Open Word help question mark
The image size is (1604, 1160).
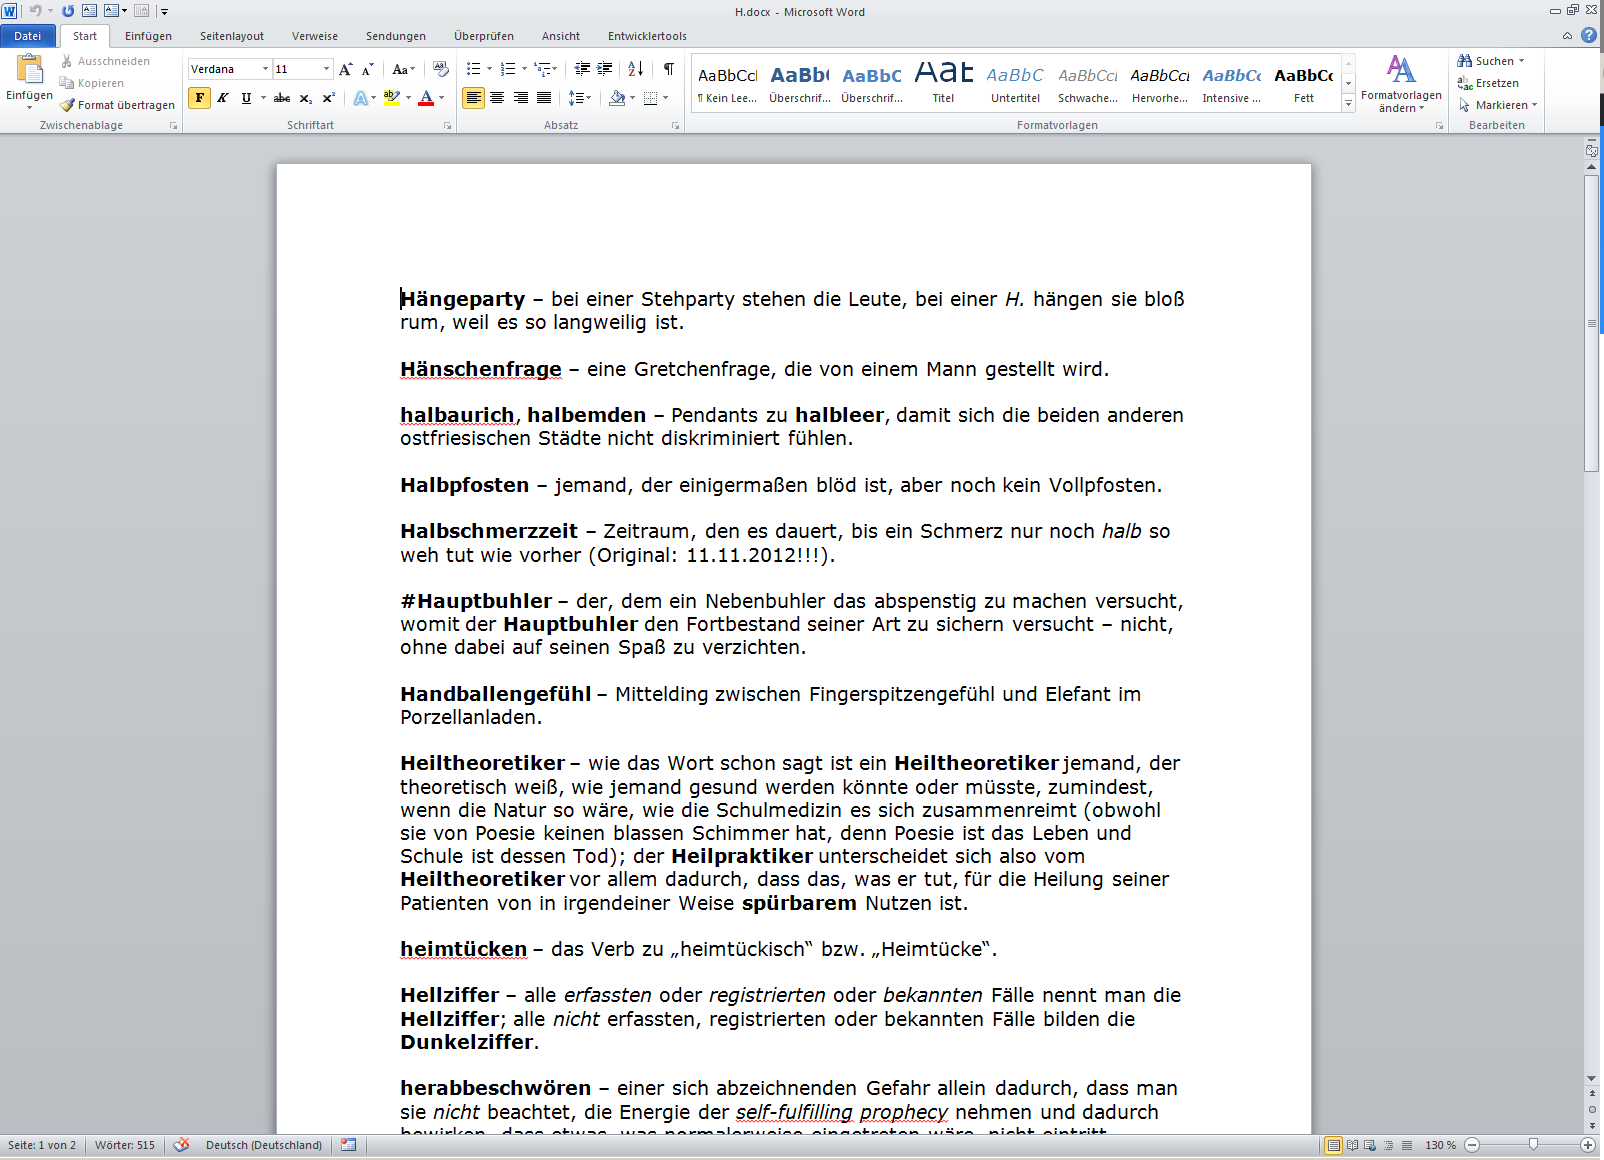tap(1589, 36)
